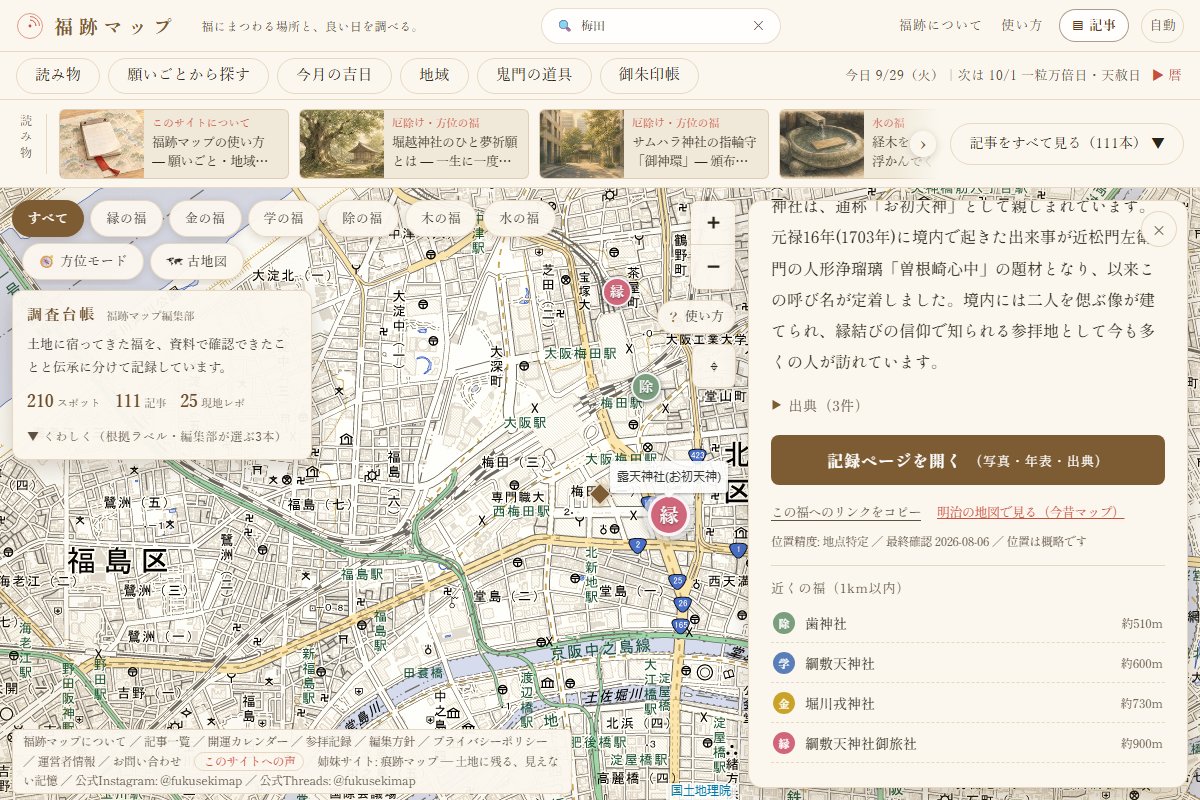The width and height of the screenshot is (1200, 800).
Task: Click the green 除 marker near 梅田駅
Action: [x=646, y=387]
